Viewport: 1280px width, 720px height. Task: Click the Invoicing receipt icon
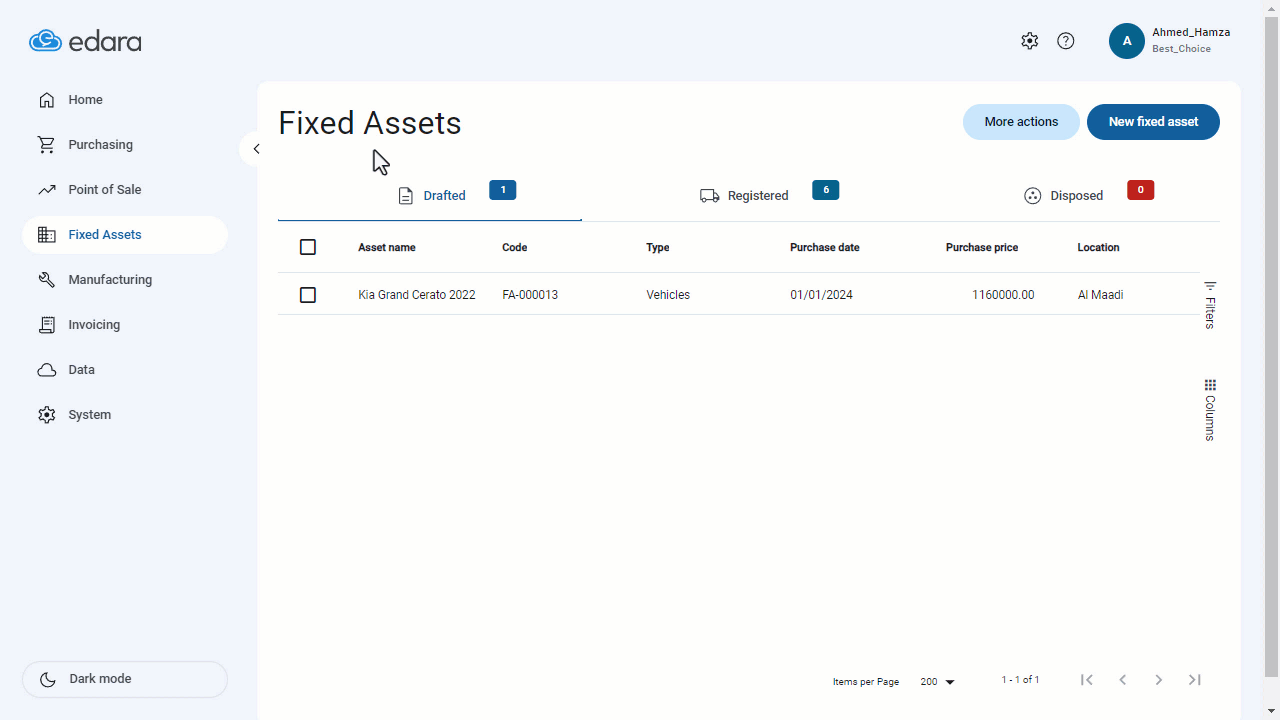point(47,325)
